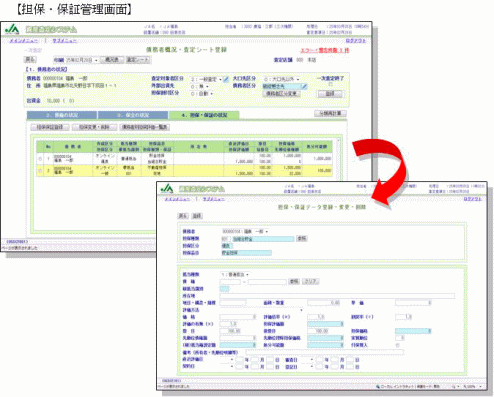
Task: Click the JA logo in the 債務者概況 window
Action: [x=12, y=29]
